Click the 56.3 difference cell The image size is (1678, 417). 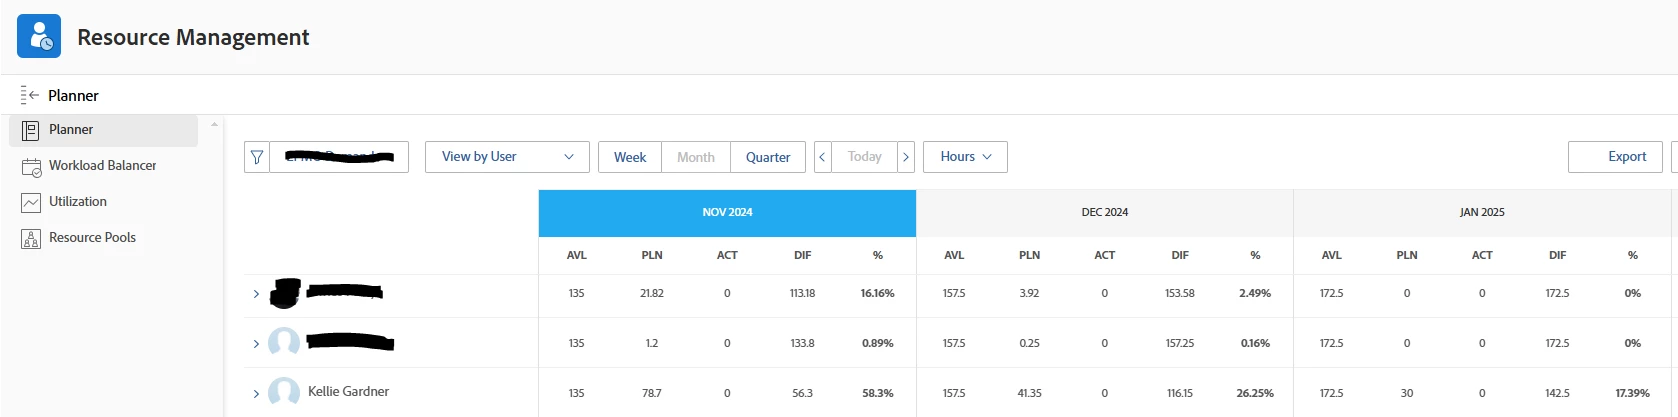pos(802,394)
